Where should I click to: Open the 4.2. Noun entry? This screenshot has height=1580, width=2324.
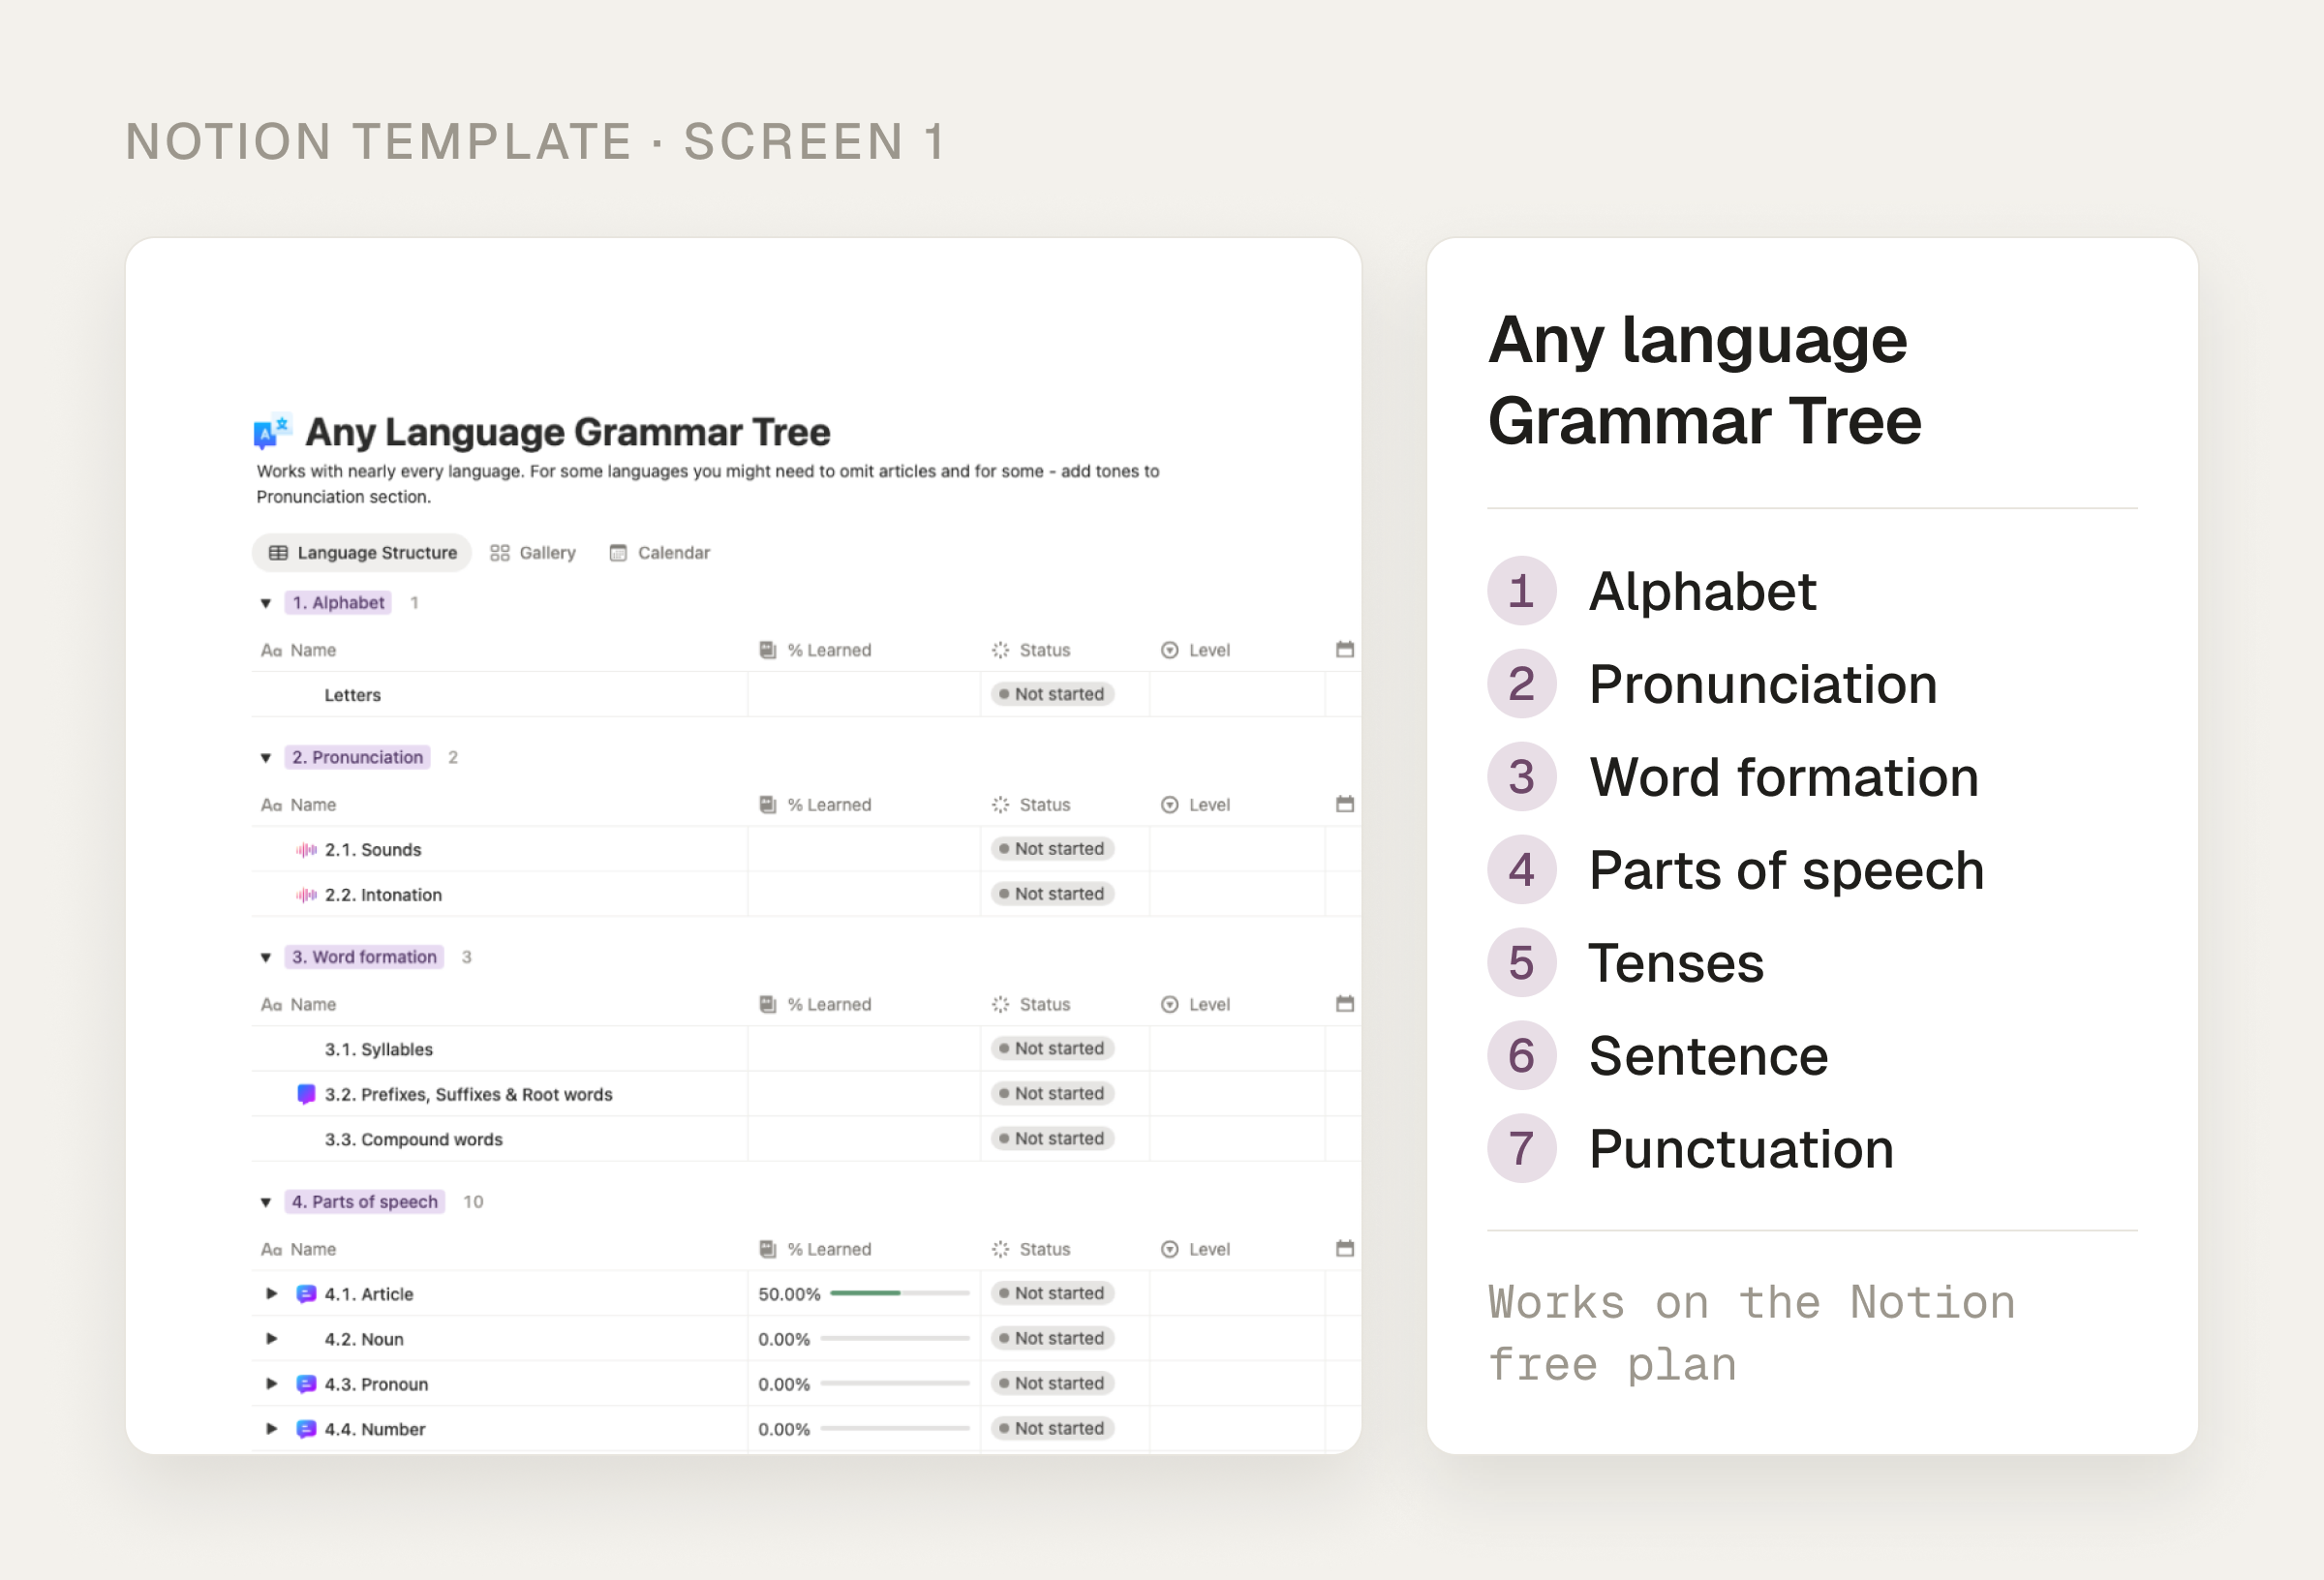coord(364,1339)
